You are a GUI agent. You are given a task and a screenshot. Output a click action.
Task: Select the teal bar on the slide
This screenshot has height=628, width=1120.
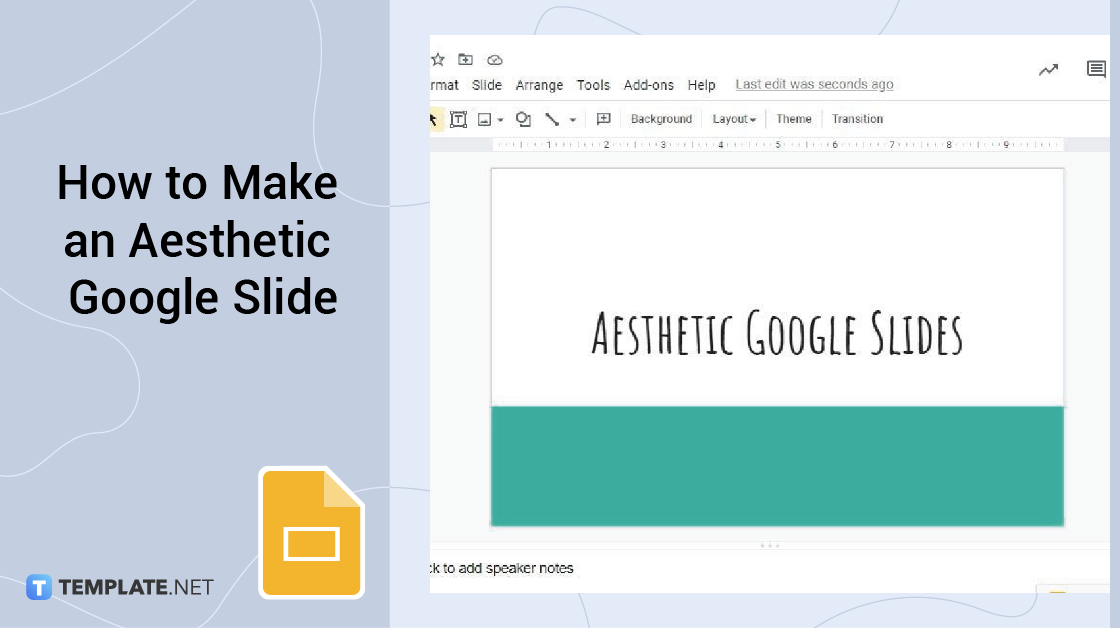(777, 465)
